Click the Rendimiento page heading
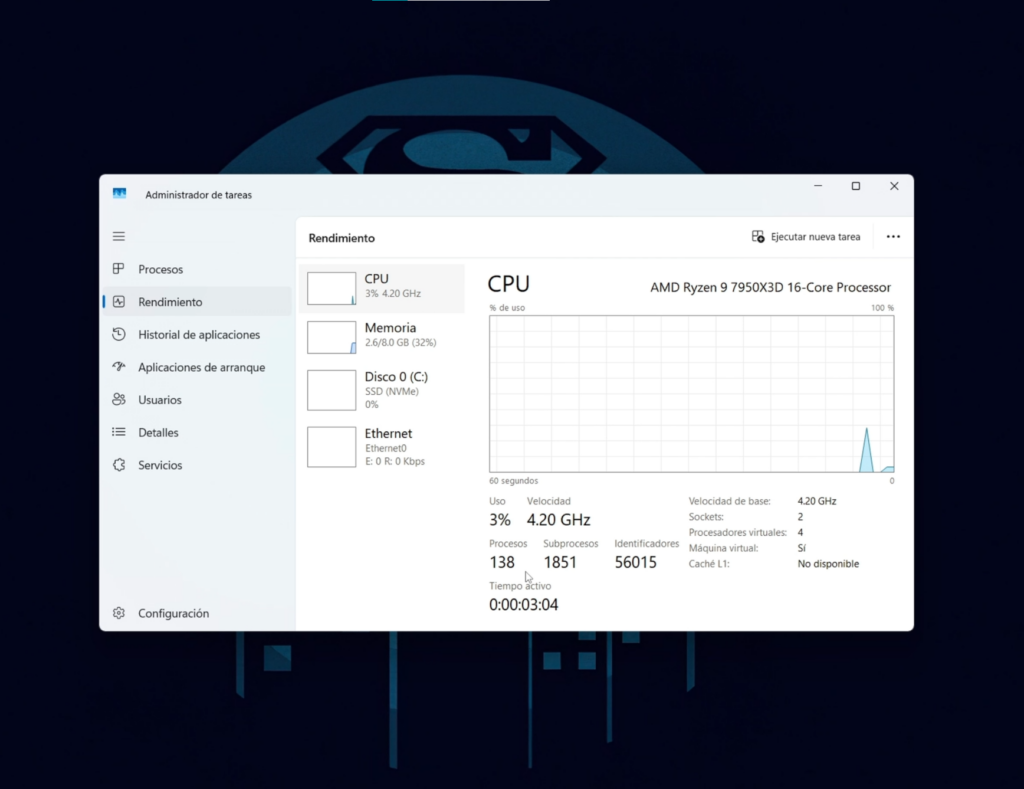This screenshot has width=1024, height=789. [341, 238]
